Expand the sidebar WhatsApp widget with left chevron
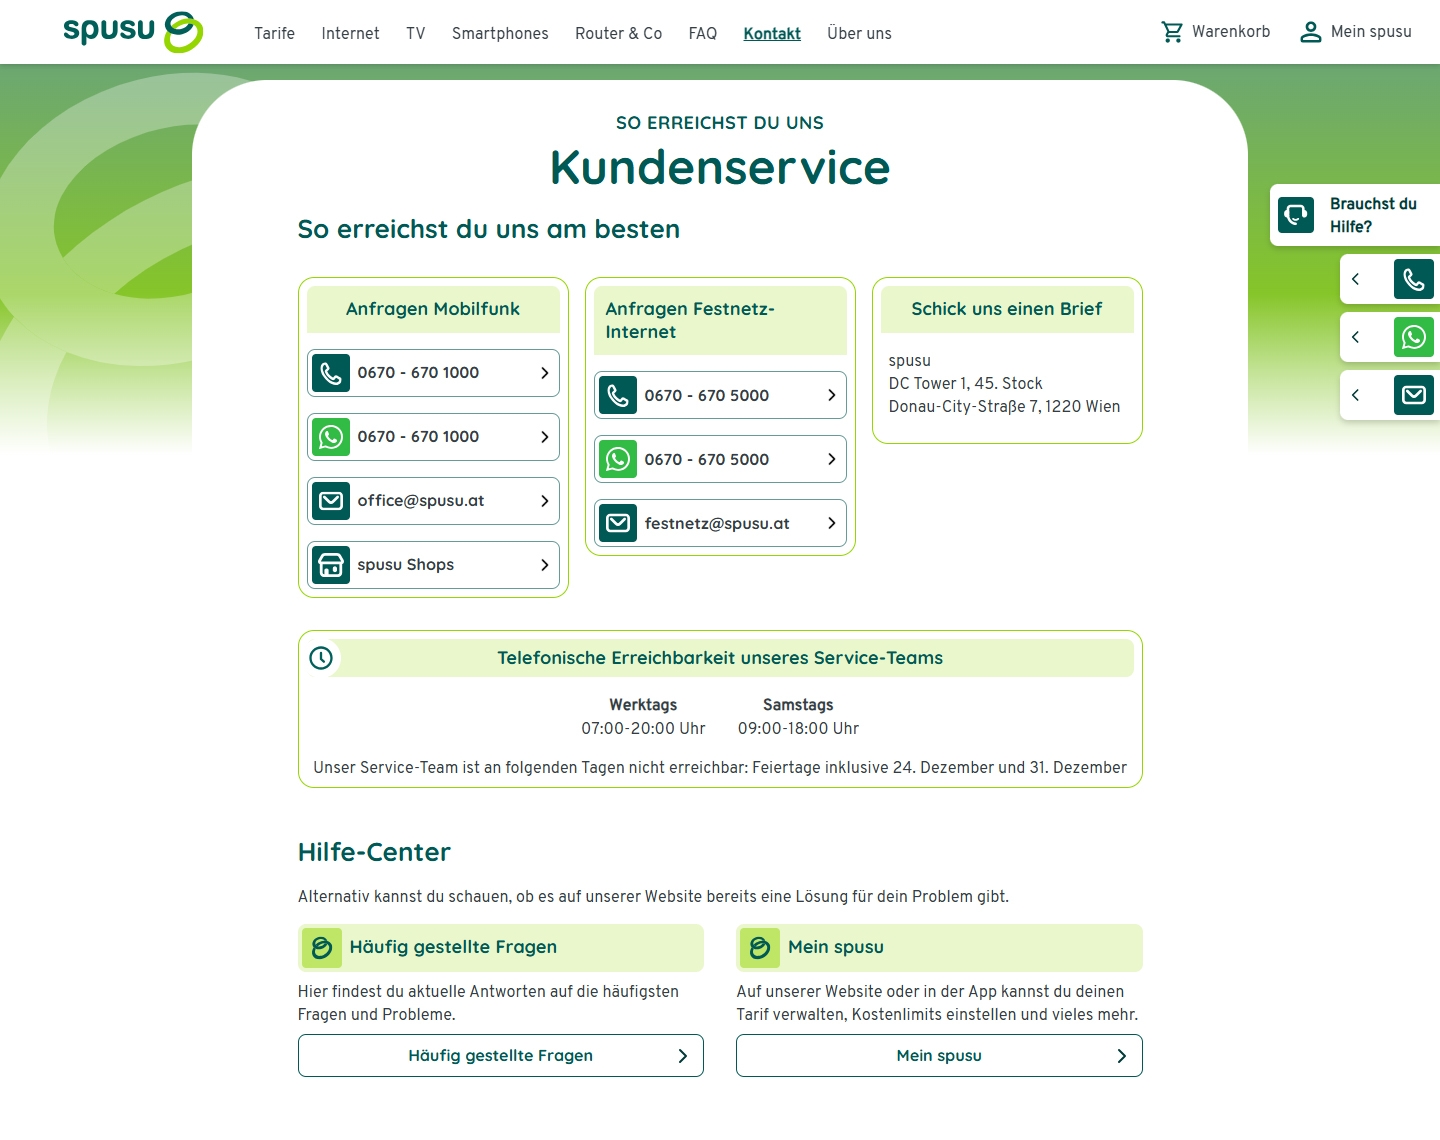 pyautogui.click(x=1356, y=338)
